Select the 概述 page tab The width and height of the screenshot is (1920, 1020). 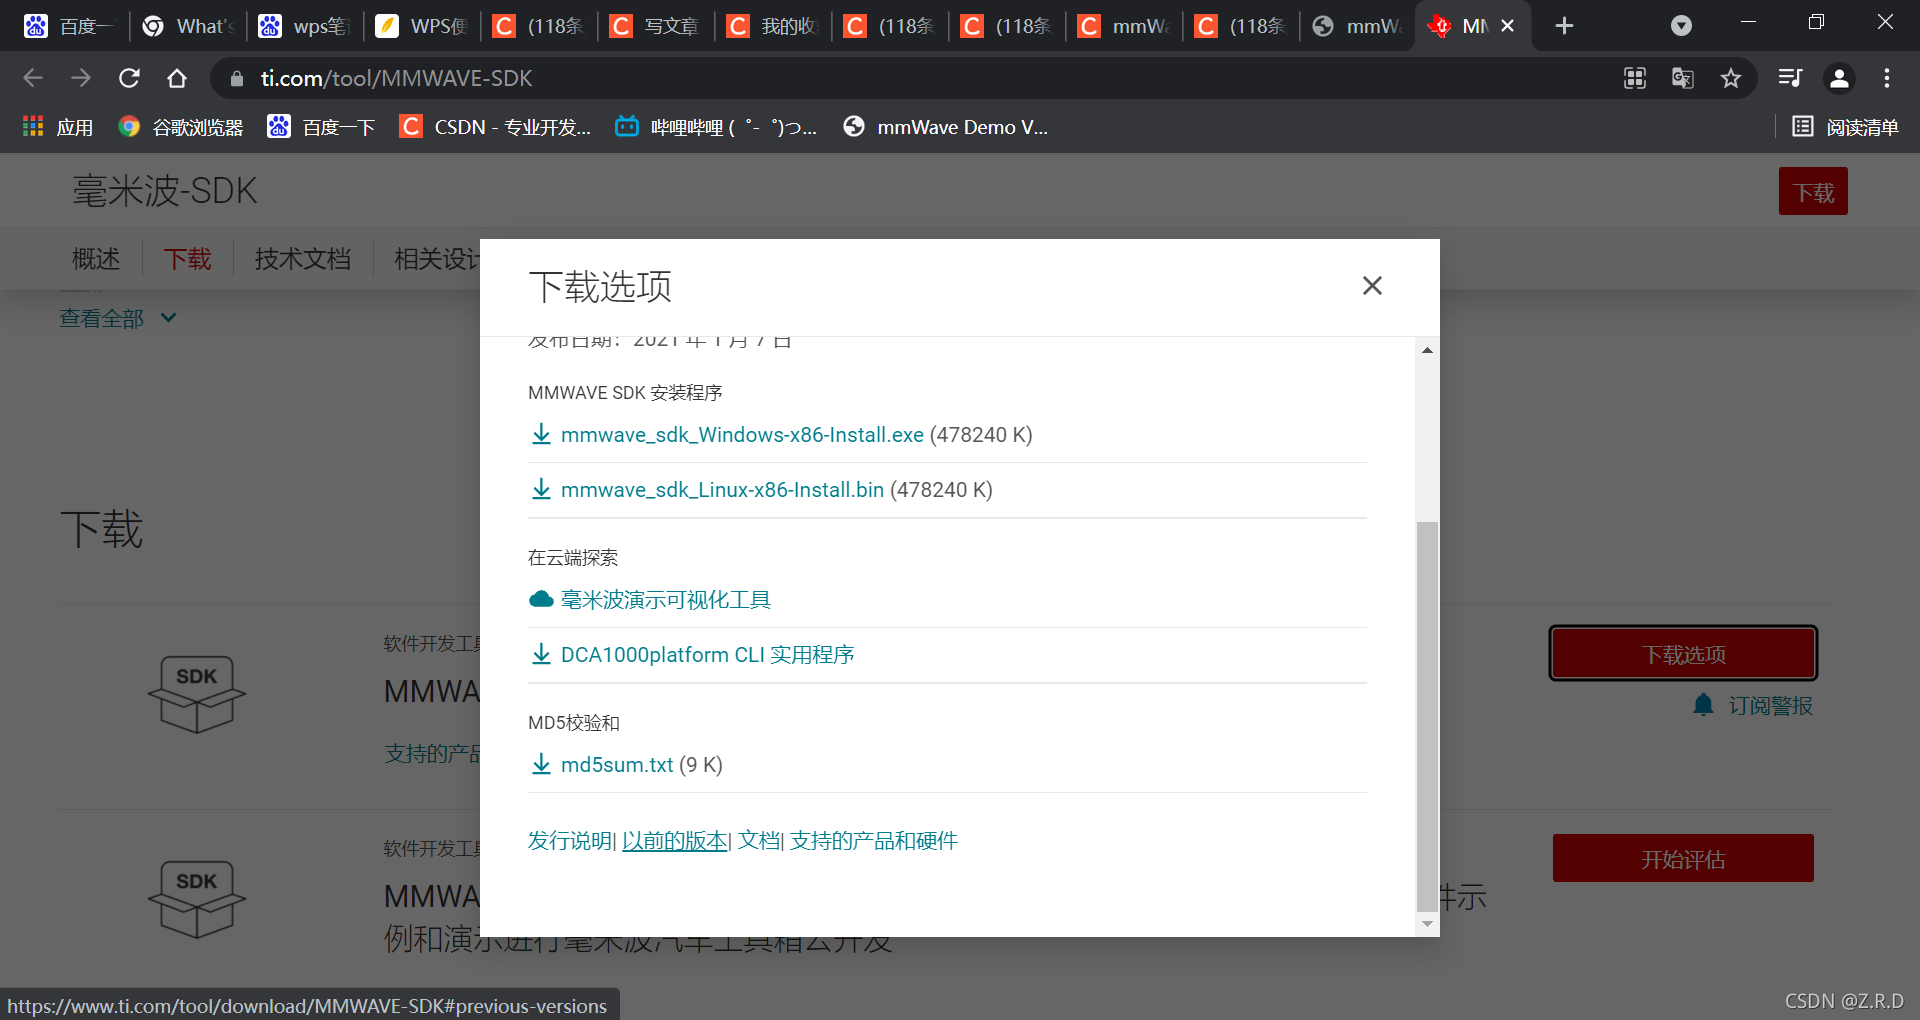point(96,259)
